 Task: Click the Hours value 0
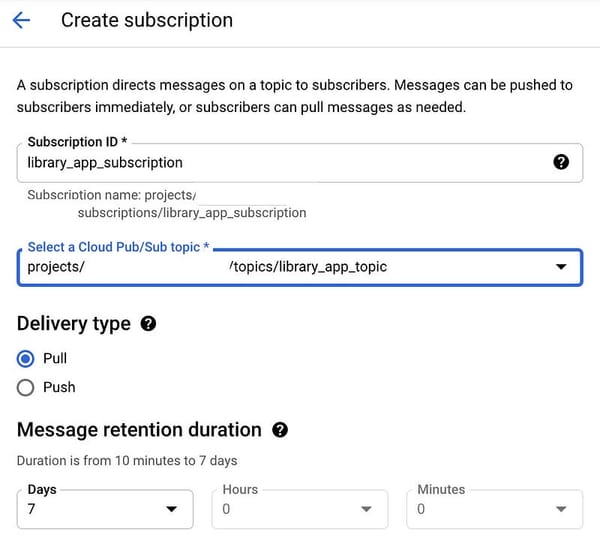(227, 510)
